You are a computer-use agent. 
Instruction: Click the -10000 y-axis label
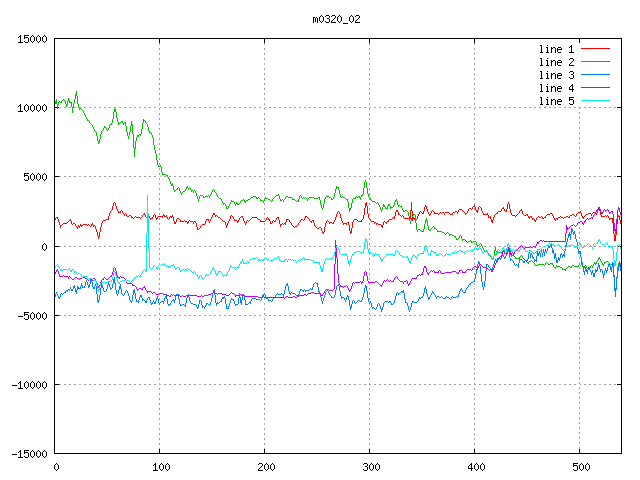click(29, 384)
